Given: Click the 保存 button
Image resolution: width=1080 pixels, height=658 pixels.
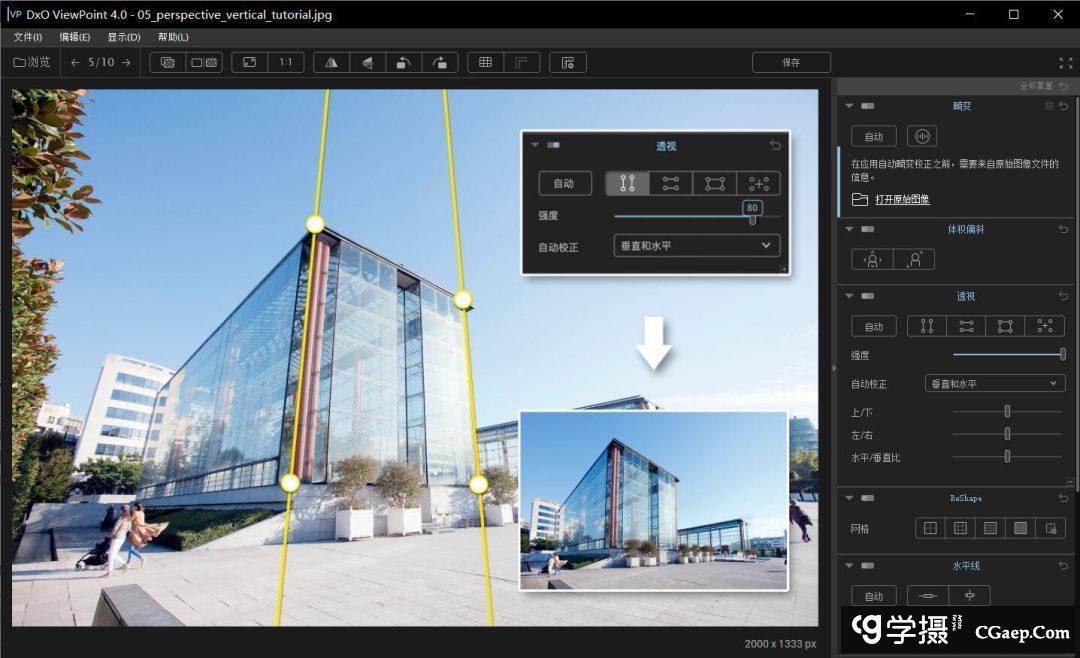Looking at the screenshot, I should 791,62.
